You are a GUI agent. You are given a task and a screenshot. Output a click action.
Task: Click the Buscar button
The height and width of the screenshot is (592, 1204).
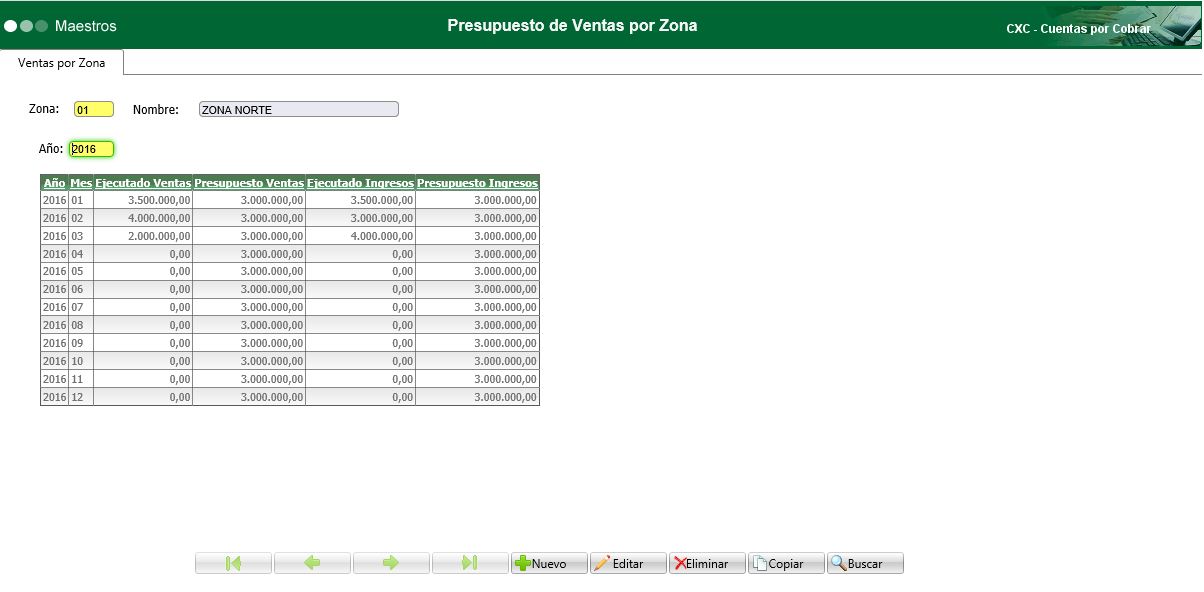(864, 563)
